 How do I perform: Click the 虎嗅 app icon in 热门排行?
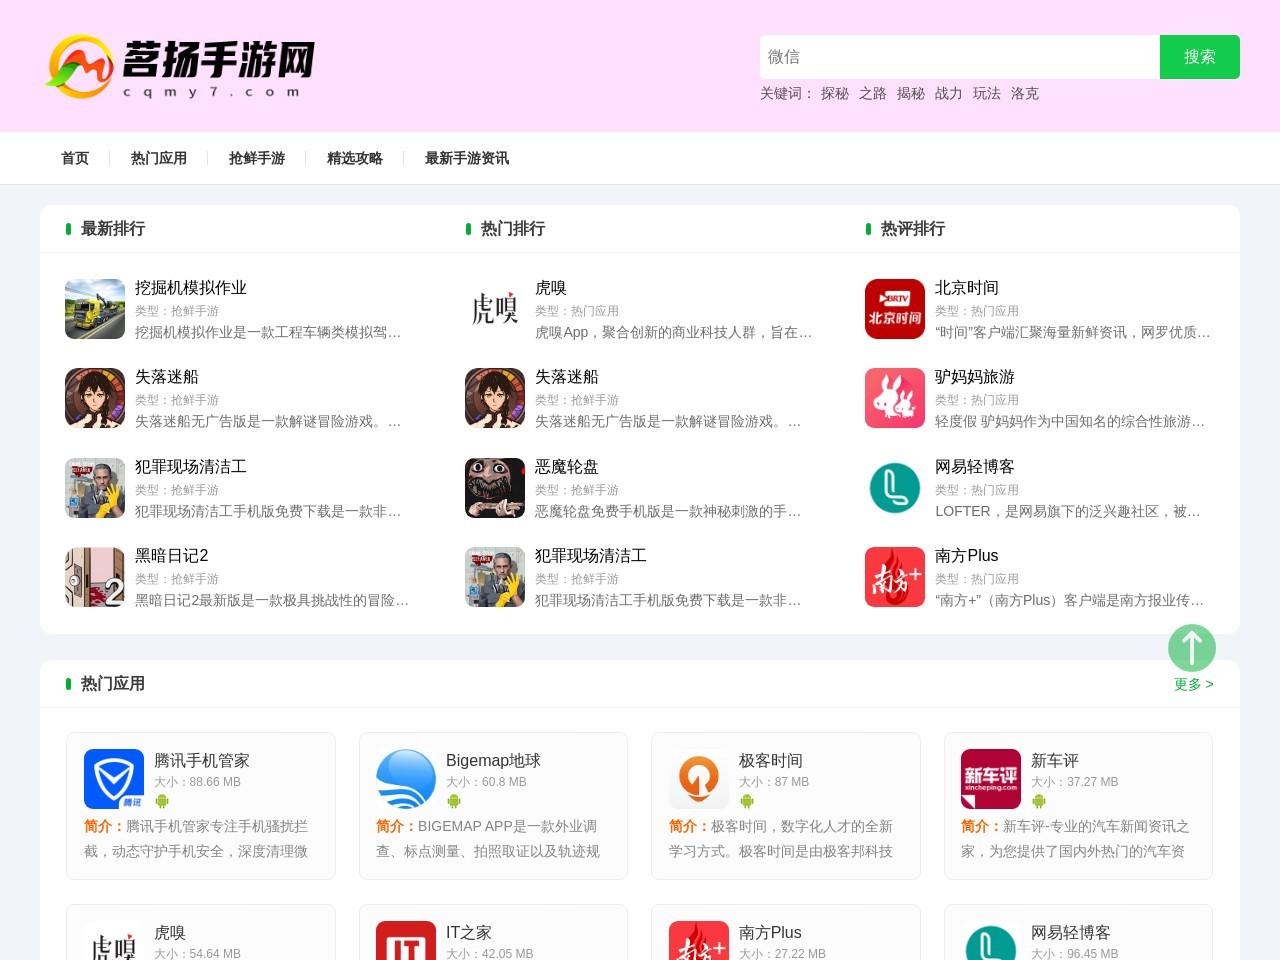[494, 308]
